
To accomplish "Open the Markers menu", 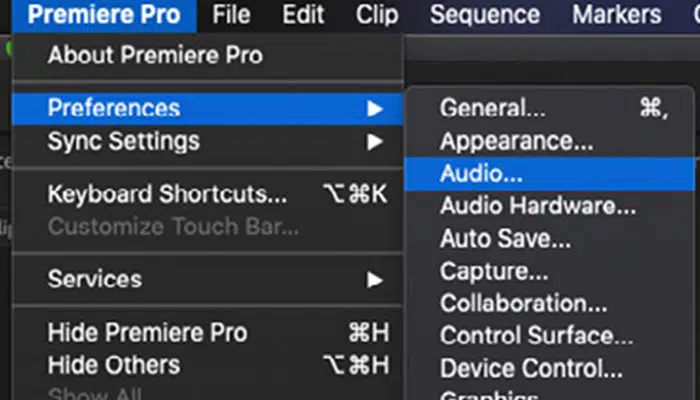I will click(617, 15).
